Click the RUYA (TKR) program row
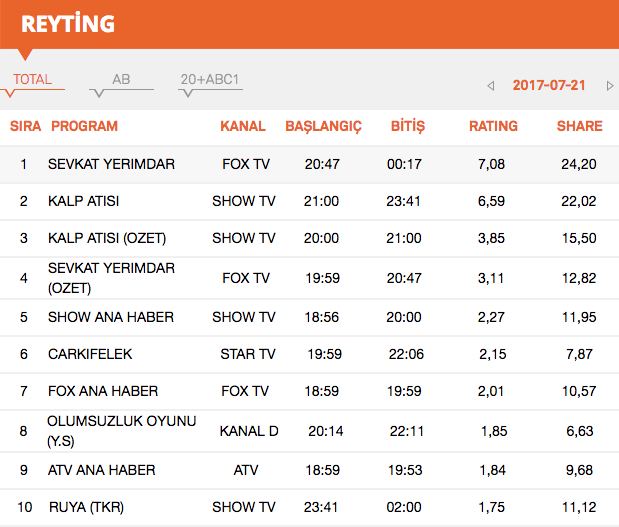619x527 pixels. click(x=88, y=507)
